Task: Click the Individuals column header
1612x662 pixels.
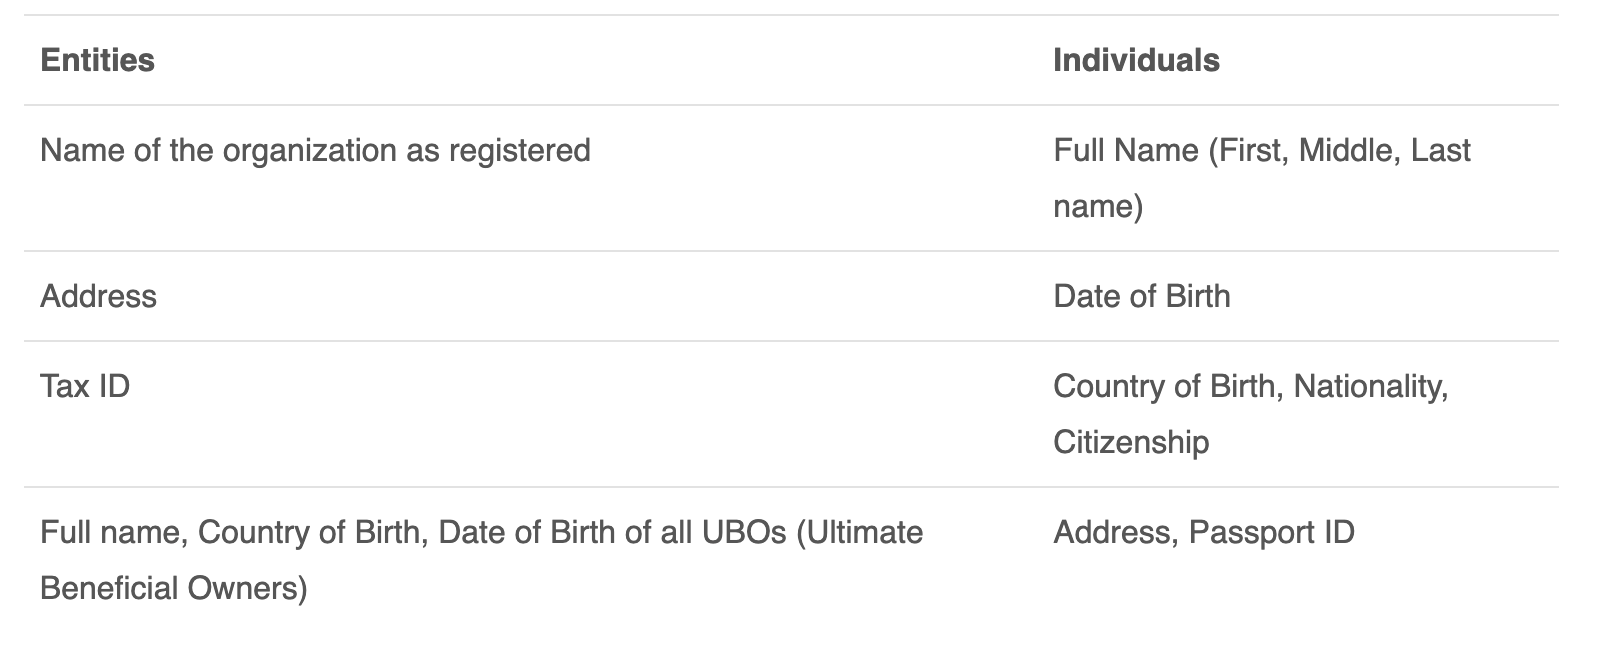Action: pos(1136,60)
